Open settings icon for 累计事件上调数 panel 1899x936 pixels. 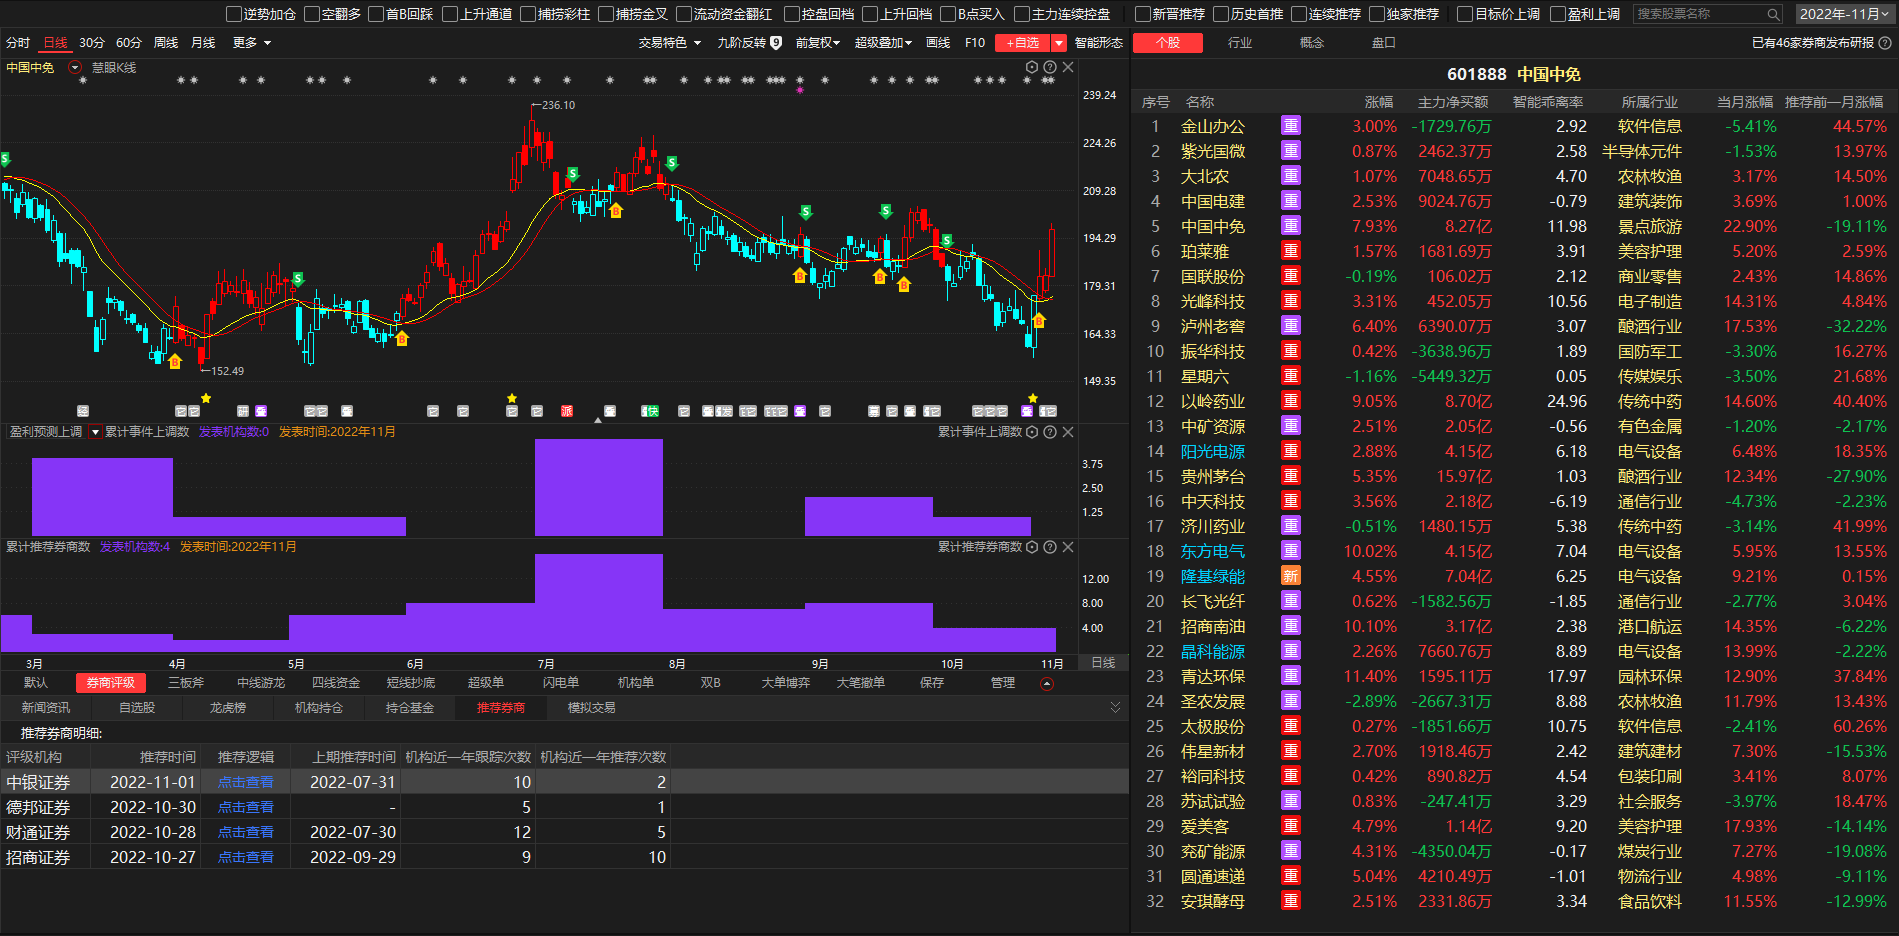pos(1032,432)
